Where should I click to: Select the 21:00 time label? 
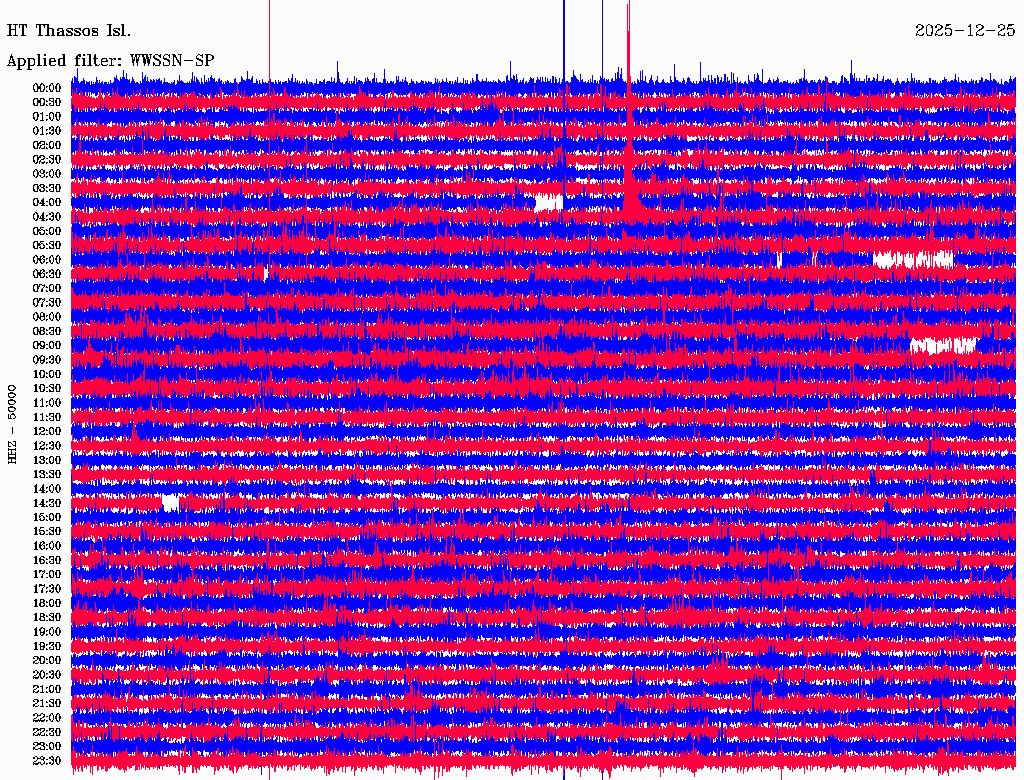click(x=47, y=689)
